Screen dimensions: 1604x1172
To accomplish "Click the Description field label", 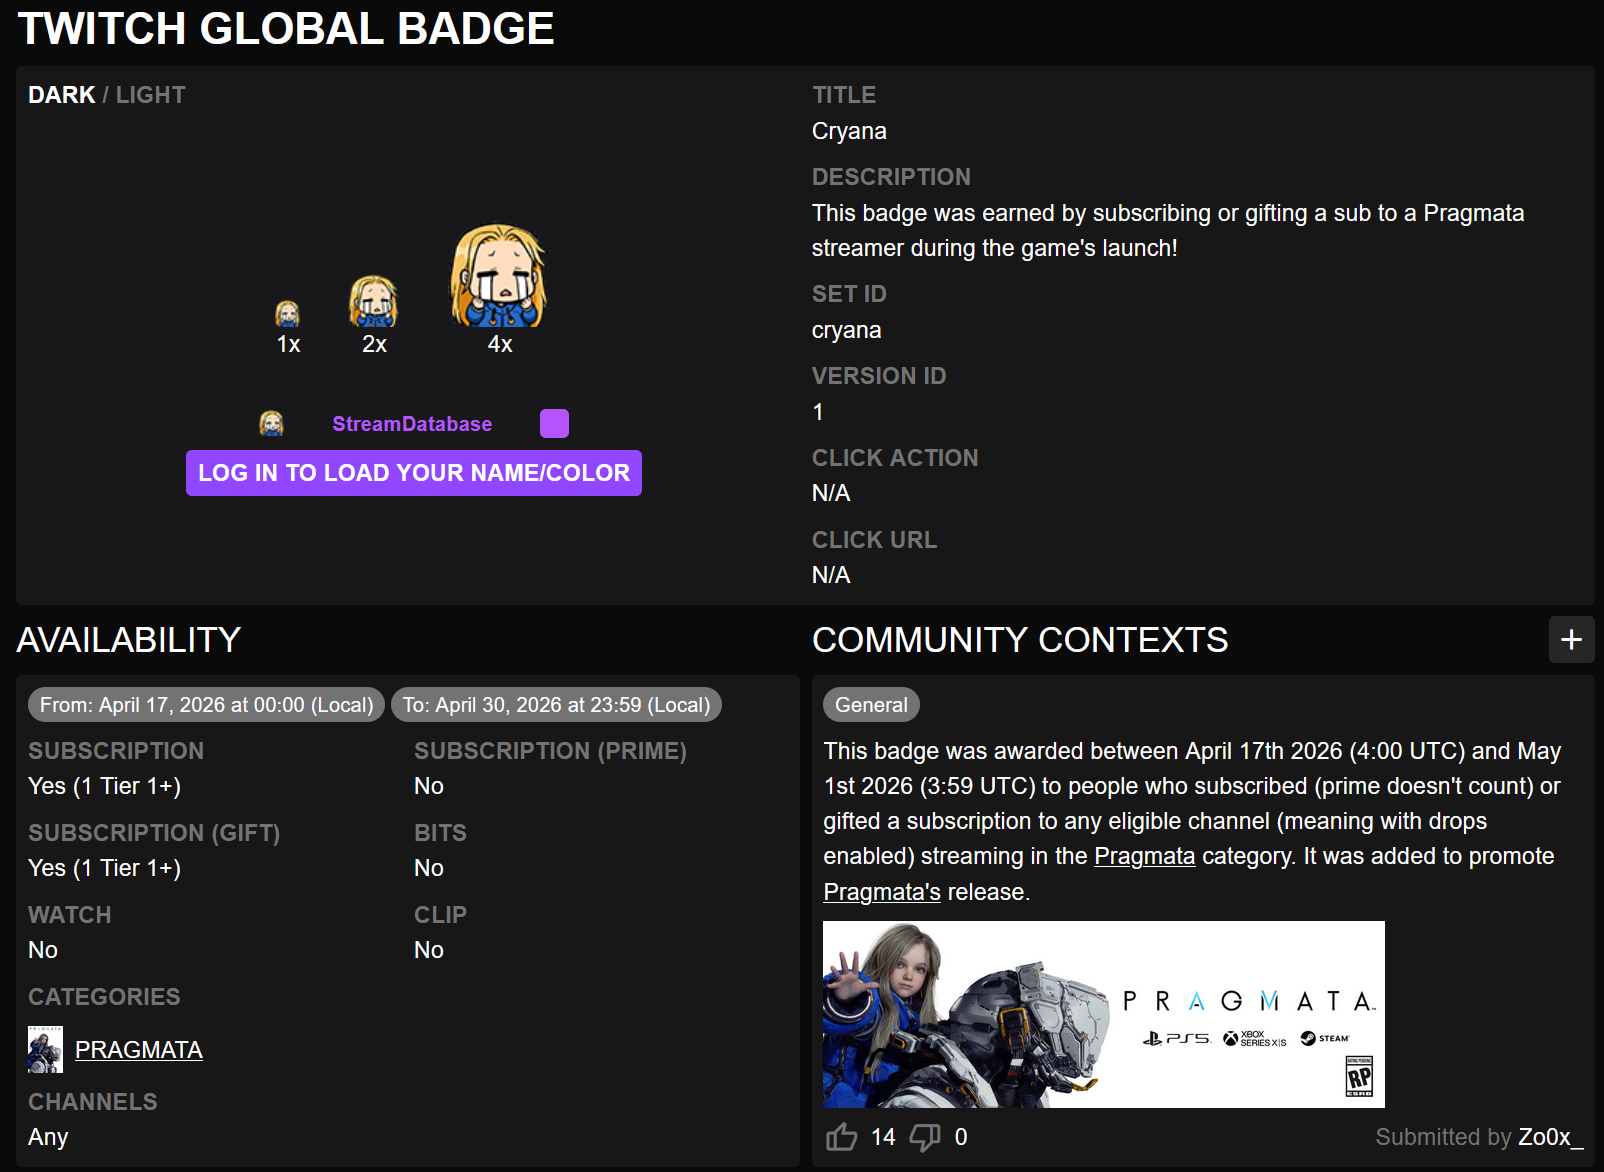I will point(891,177).
